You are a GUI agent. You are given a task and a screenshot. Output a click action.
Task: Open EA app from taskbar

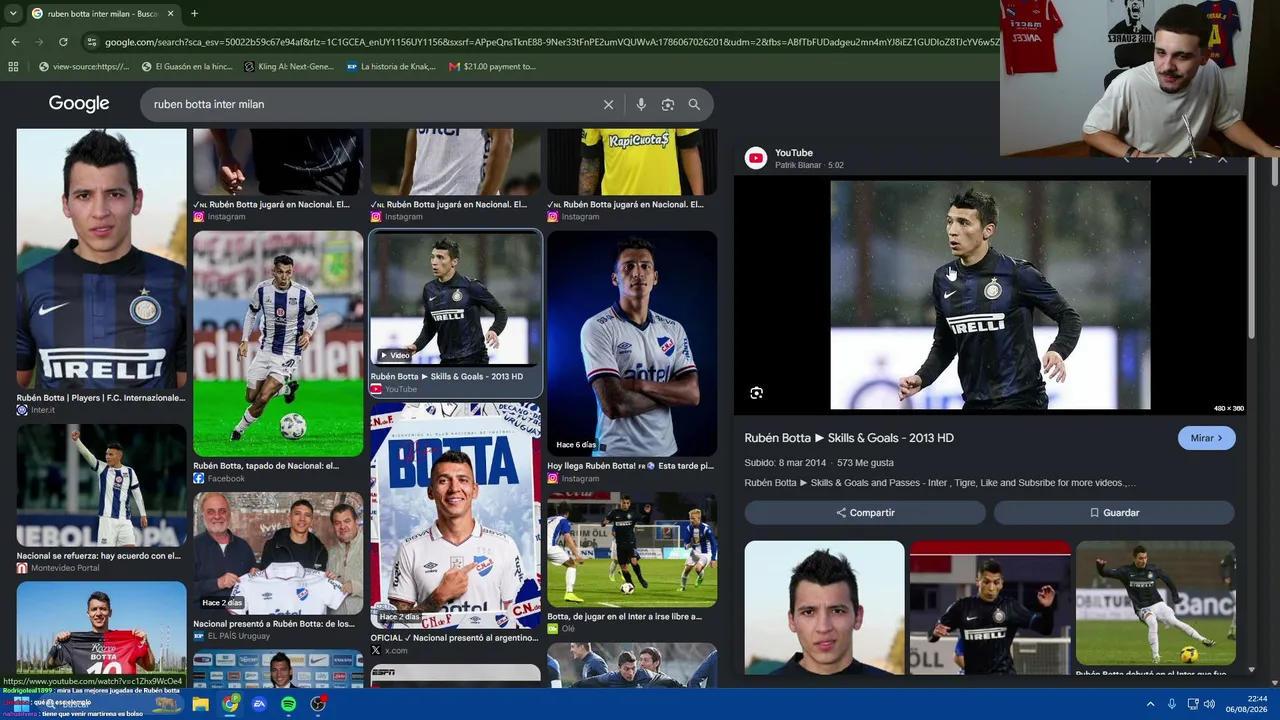pos(259,704)
